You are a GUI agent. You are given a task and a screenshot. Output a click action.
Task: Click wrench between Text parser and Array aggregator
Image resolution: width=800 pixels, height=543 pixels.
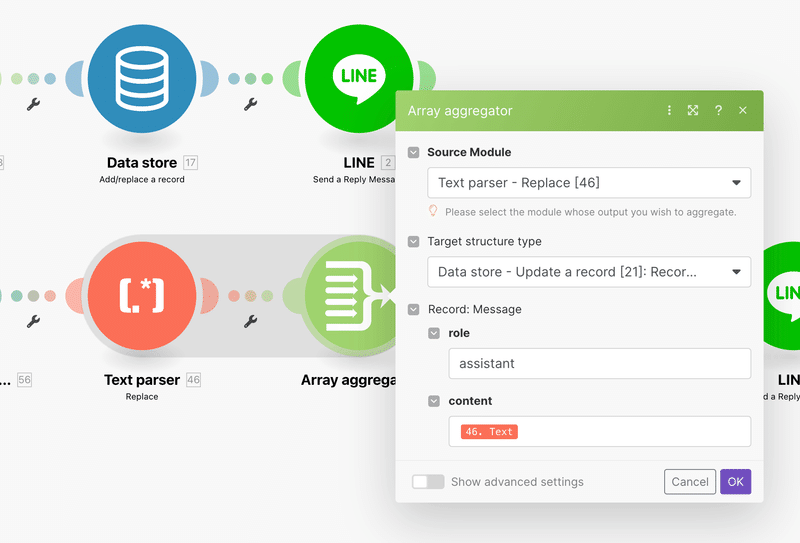pos(250,321)
